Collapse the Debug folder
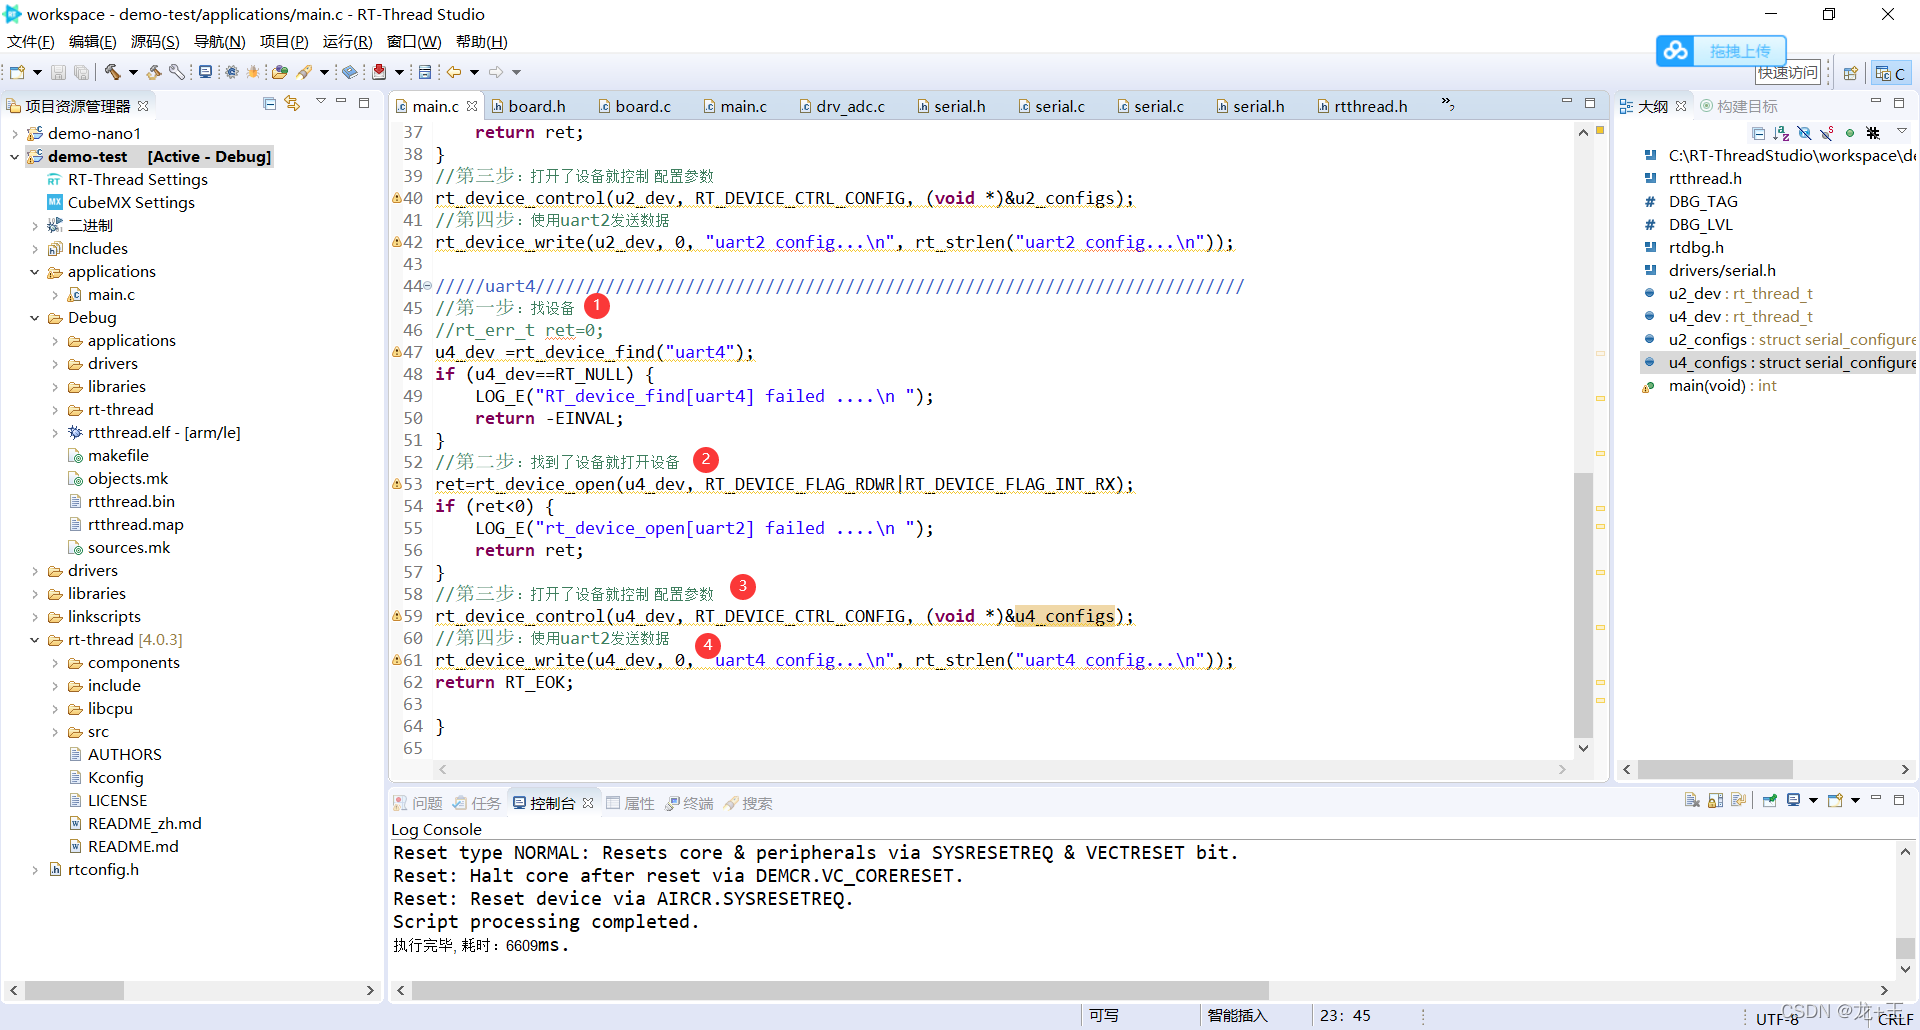Viewport: 1920px width, 1030px height. click(35, 318)
